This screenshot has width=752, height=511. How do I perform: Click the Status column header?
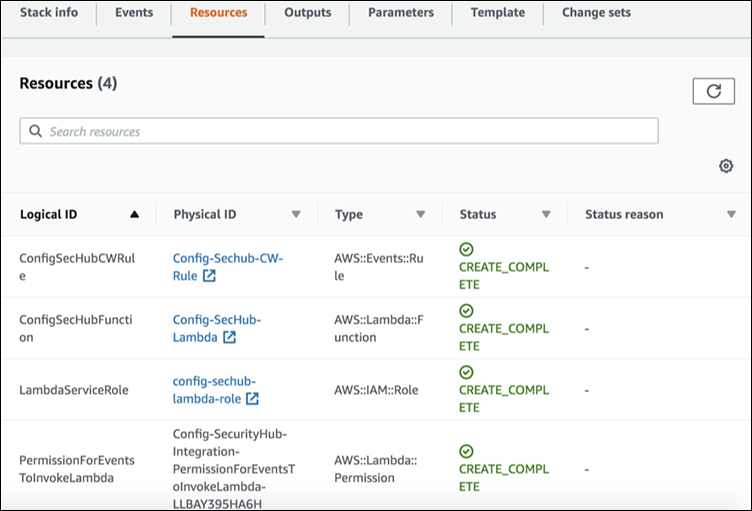pos(478,214)
